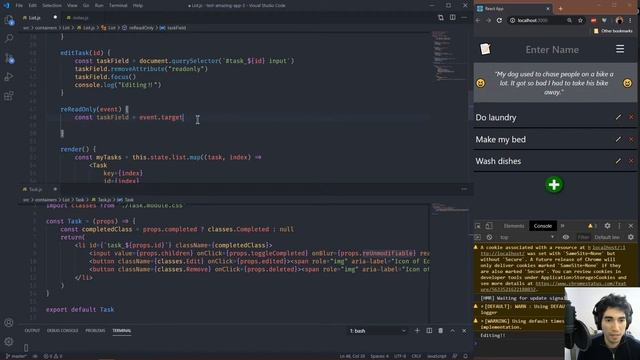Image resolution: width=640 pixels, height=360 pixels.
Task: Add a new terminal with plus icon
Action: [417, 331]
